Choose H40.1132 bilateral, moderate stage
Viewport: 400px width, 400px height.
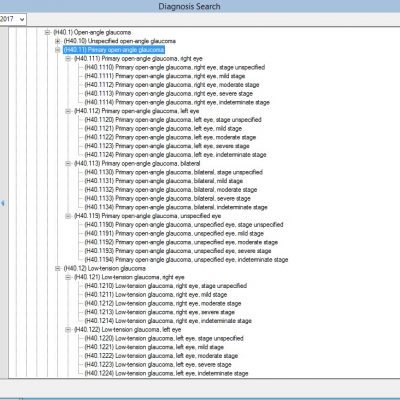coord(171,190)
